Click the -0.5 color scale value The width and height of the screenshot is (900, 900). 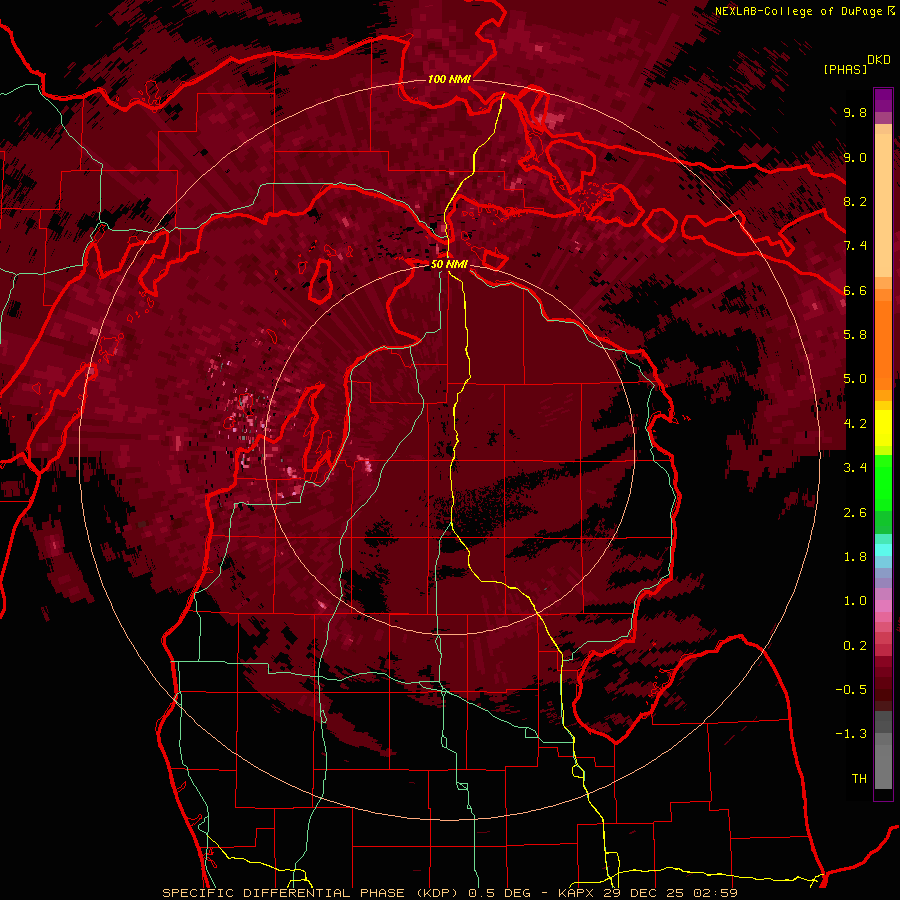[x=851, y=690]
